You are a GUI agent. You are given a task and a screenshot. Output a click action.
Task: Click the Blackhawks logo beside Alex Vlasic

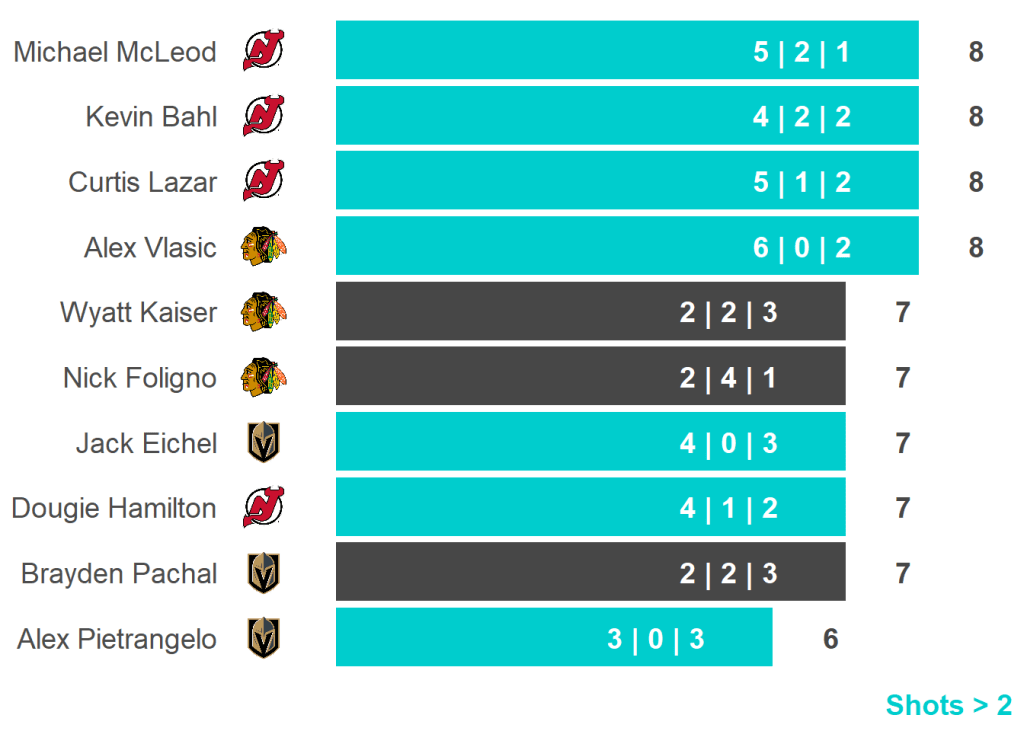263,247
